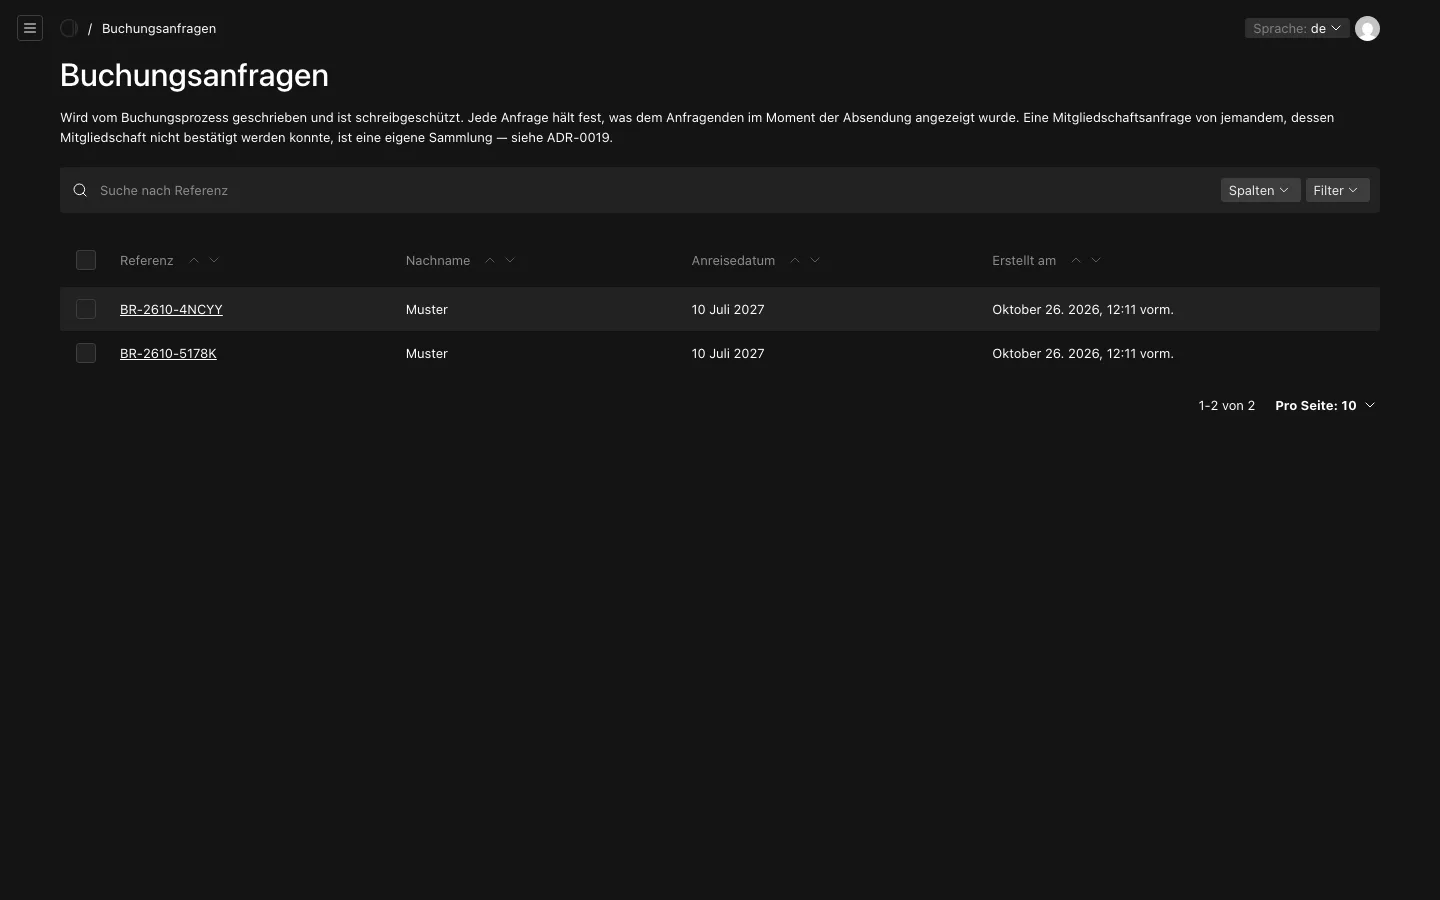The width and height of the screenshot is (1440, 900).
Task: Click the Referenz column header label
Action: (147, 260)
